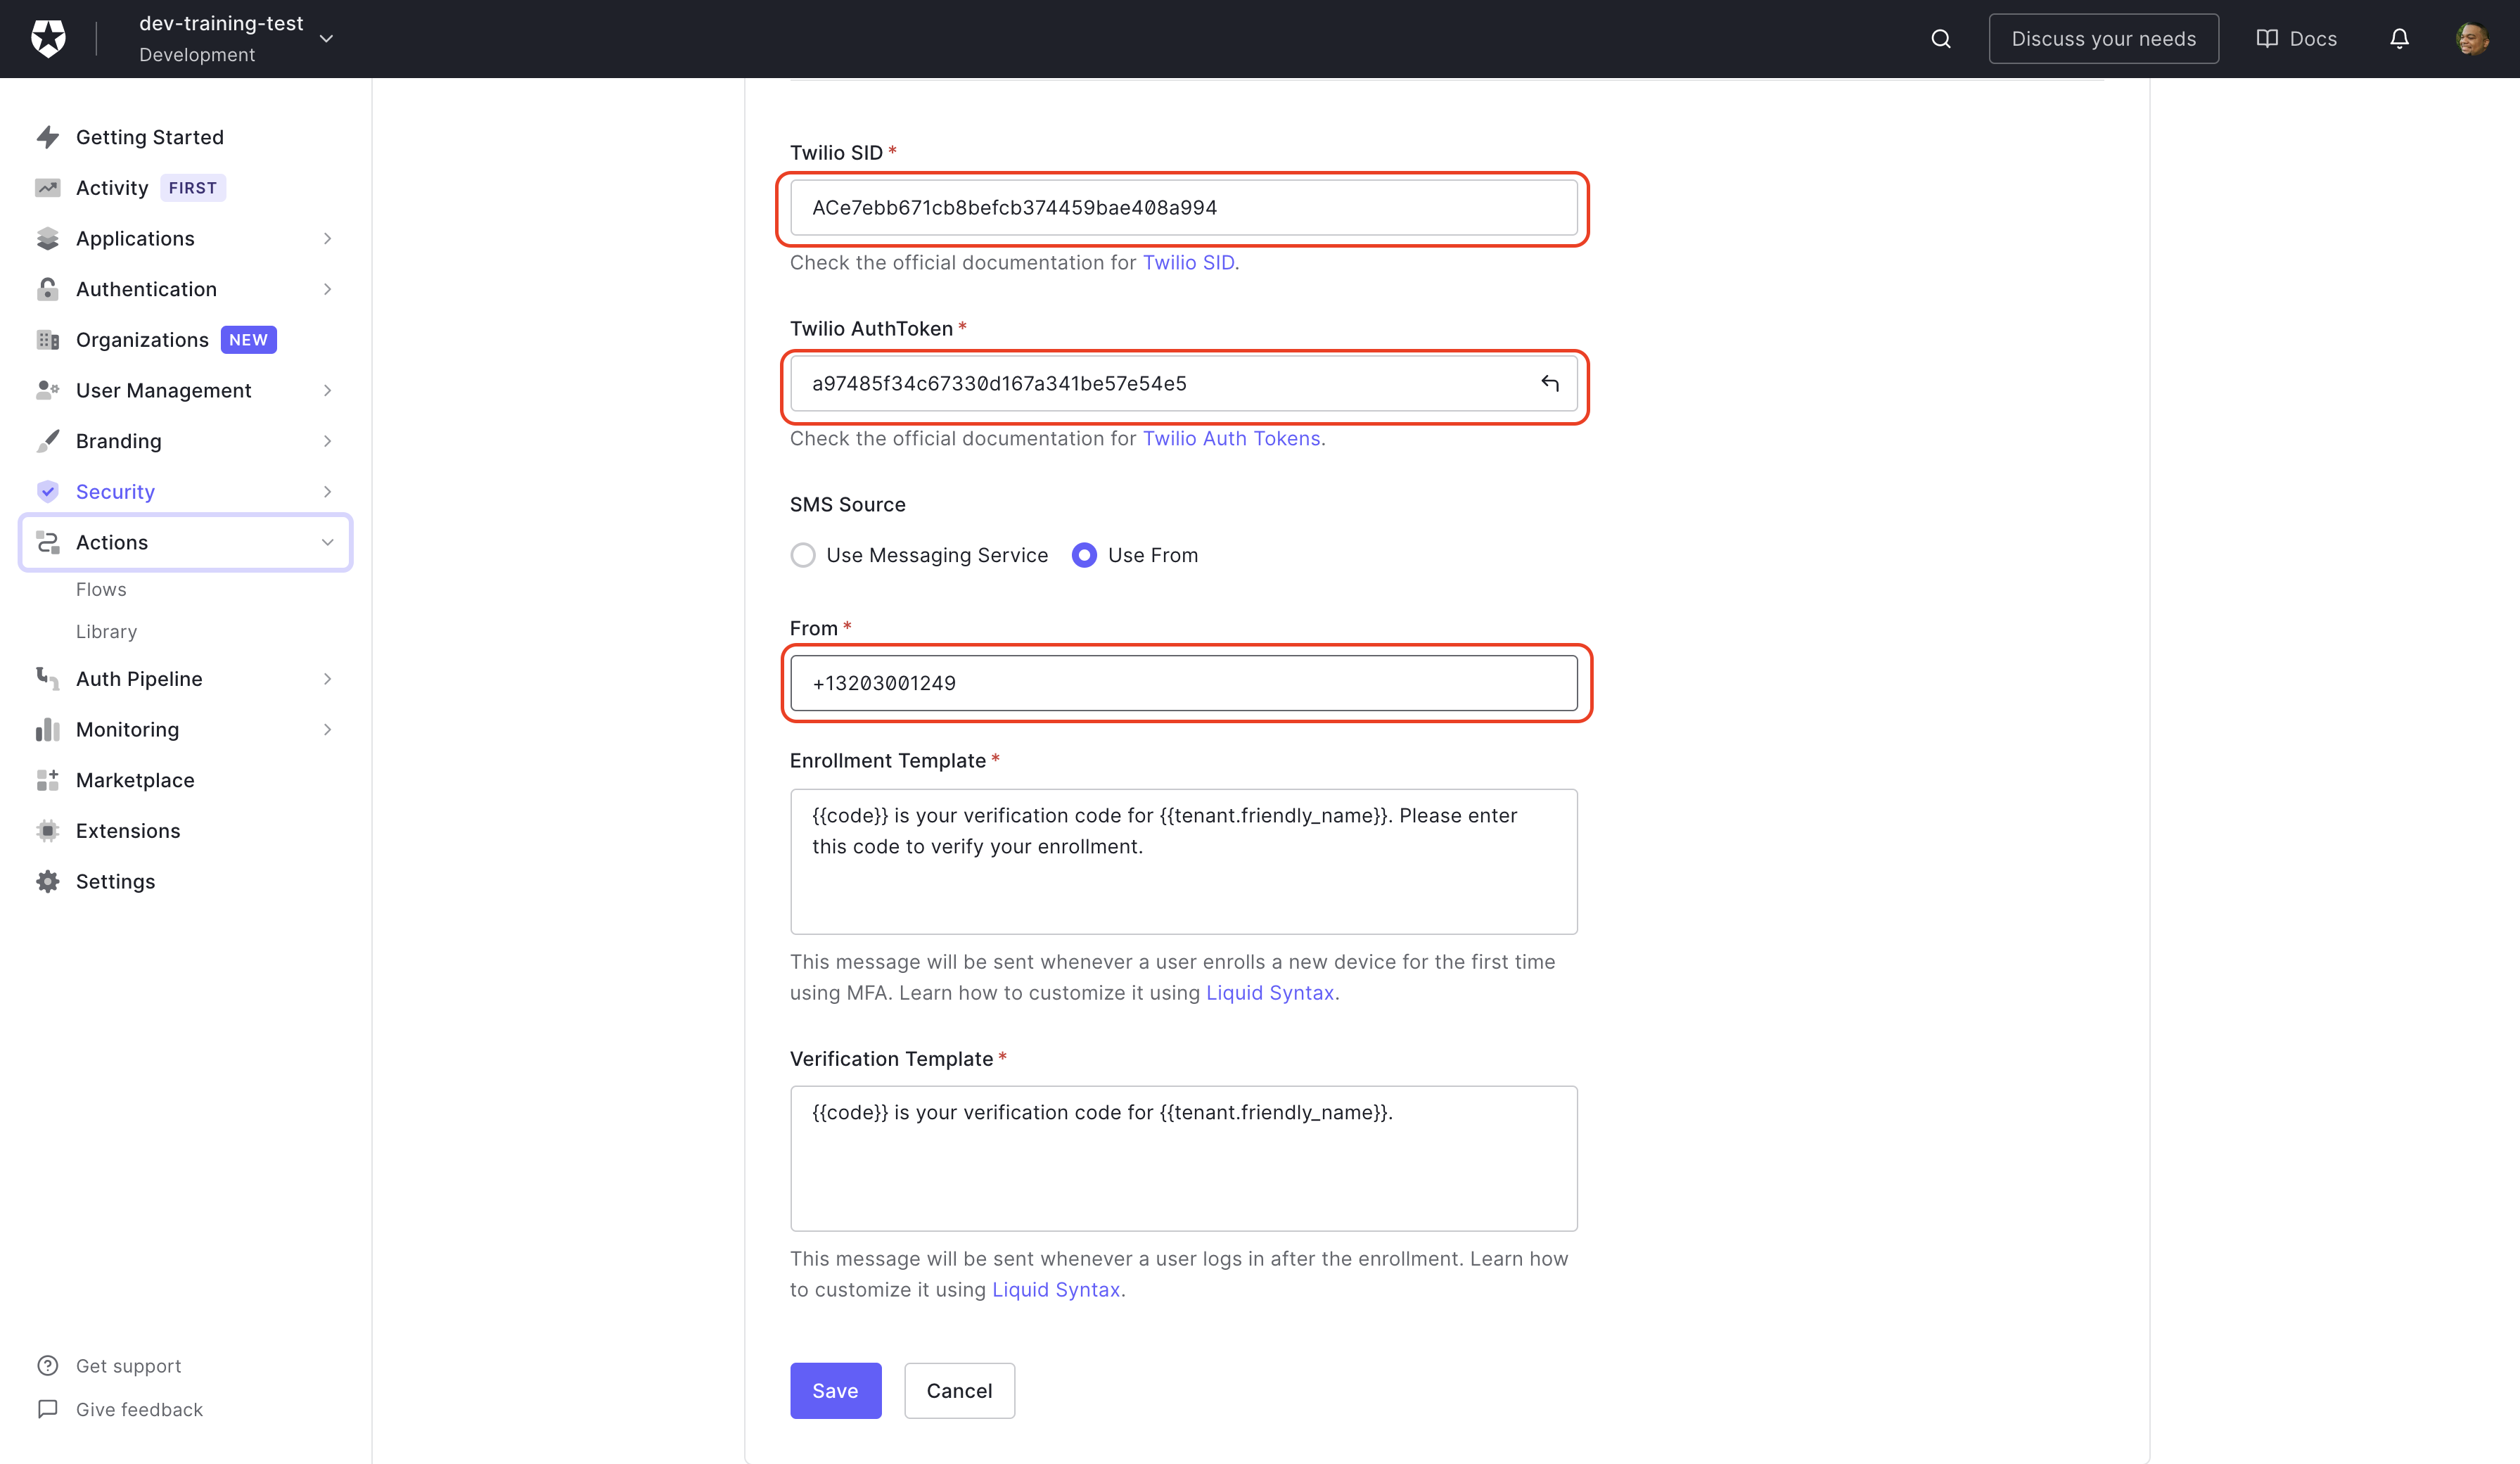The height and width of the screenshot is (1464, 2520).
Task: Open Flows under Actions
Action: coord(101,589)
